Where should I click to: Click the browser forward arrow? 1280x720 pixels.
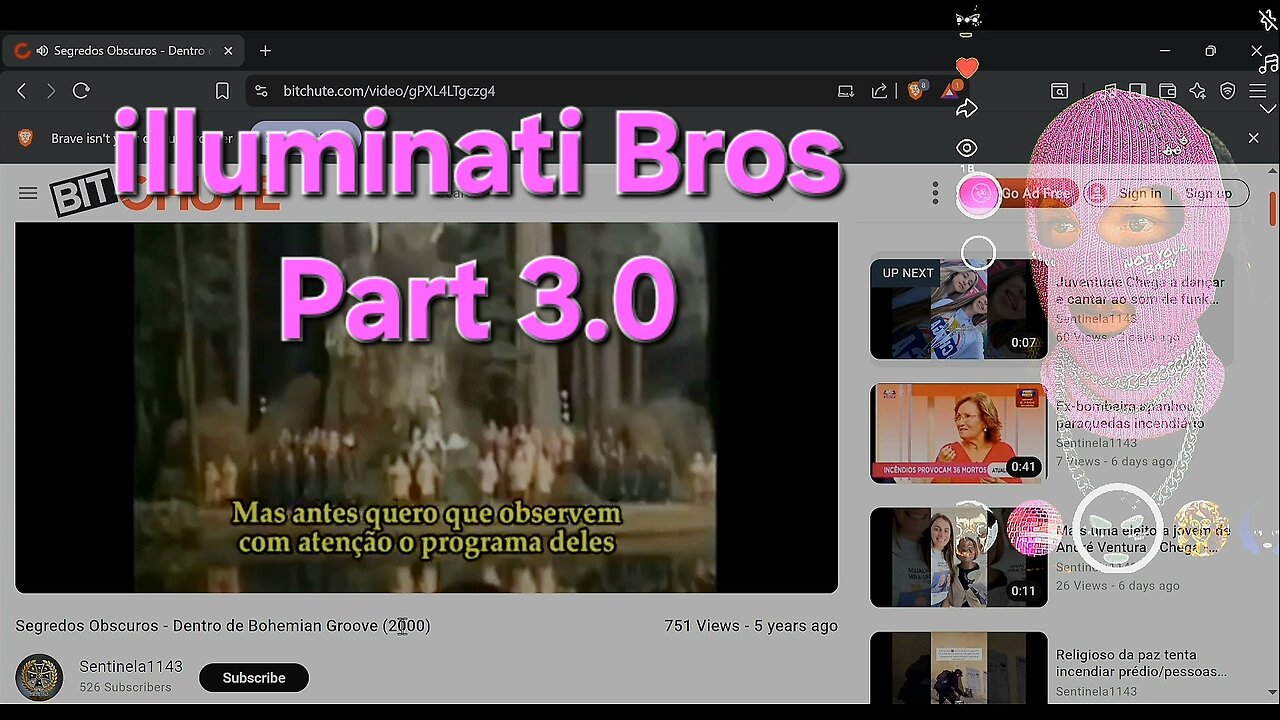coord(51,91)
